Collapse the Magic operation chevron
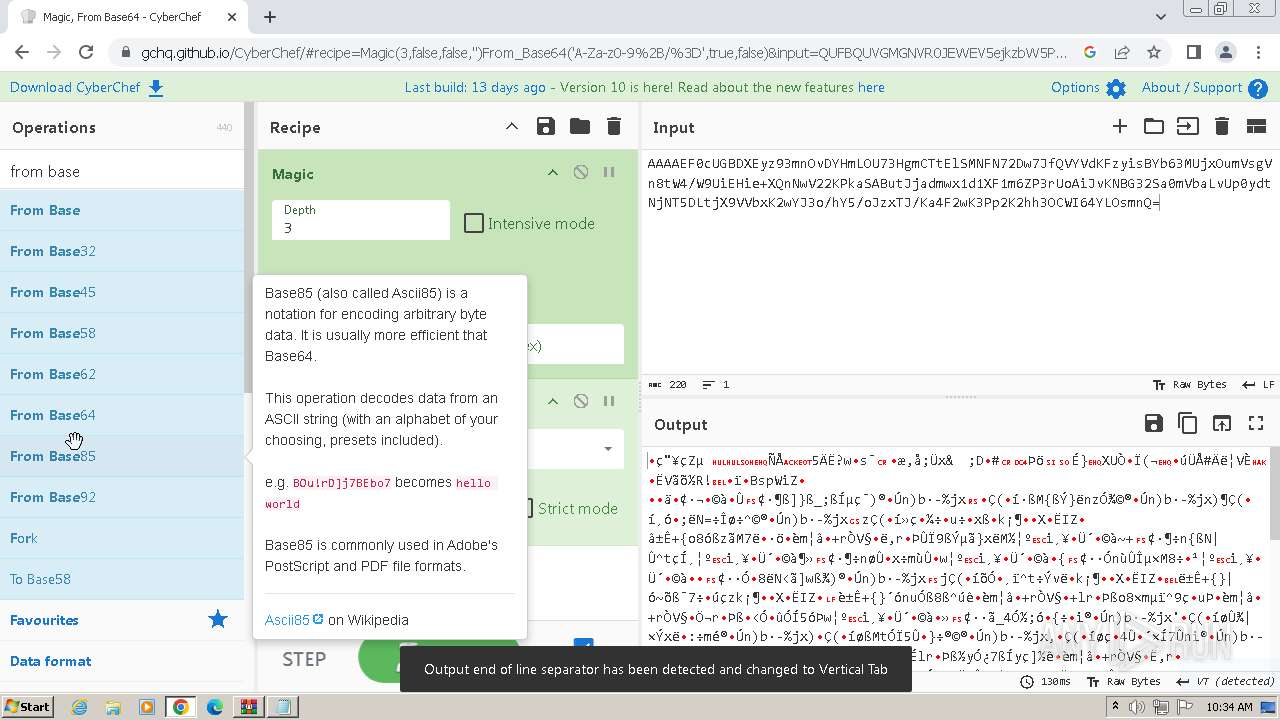This screenshot has width=1280, height=720. click(552, 173)
